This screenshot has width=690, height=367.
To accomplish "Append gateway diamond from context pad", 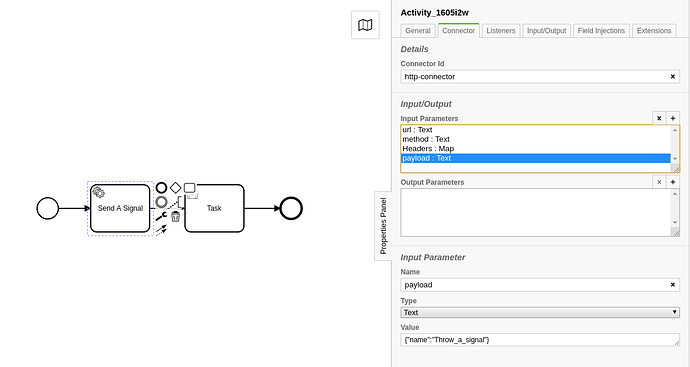I will coord(176,188).
